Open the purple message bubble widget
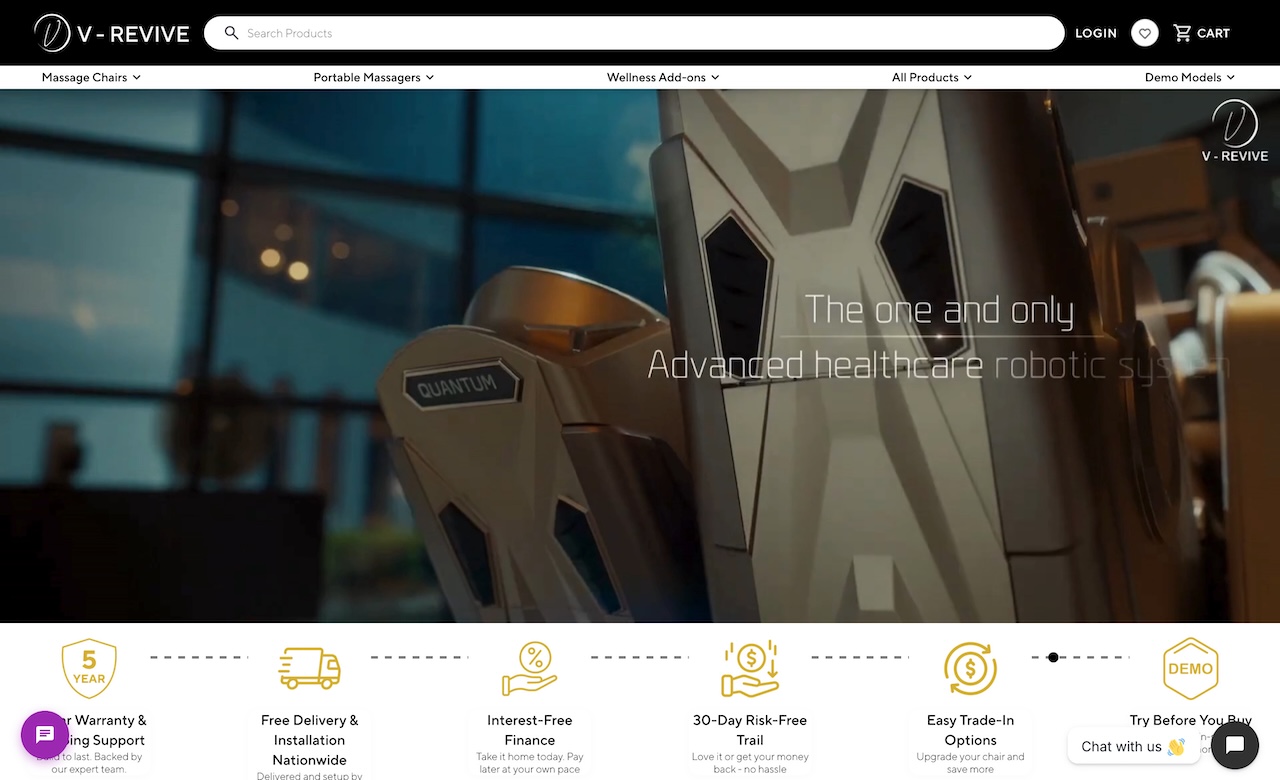This screenshot has width=1280, height=780. 45,735
